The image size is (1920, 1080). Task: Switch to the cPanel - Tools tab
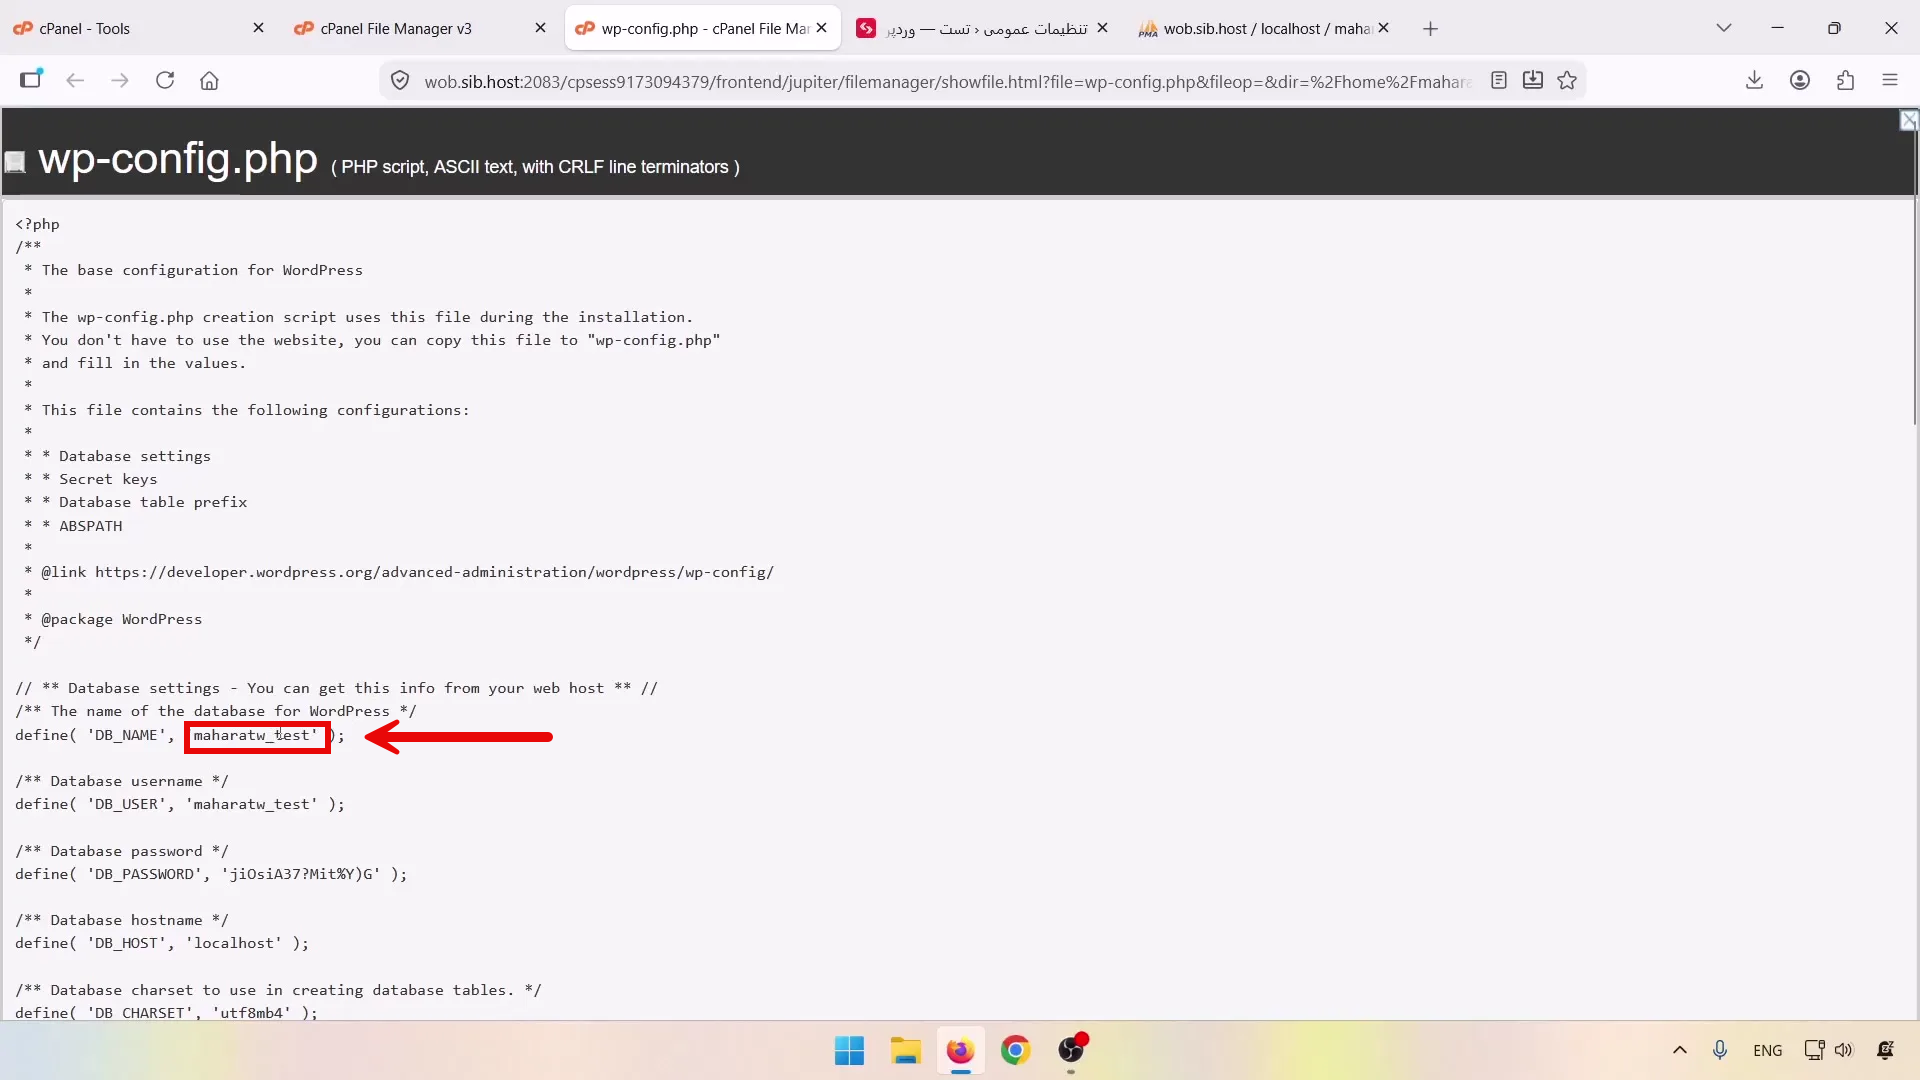click(140, 29)
